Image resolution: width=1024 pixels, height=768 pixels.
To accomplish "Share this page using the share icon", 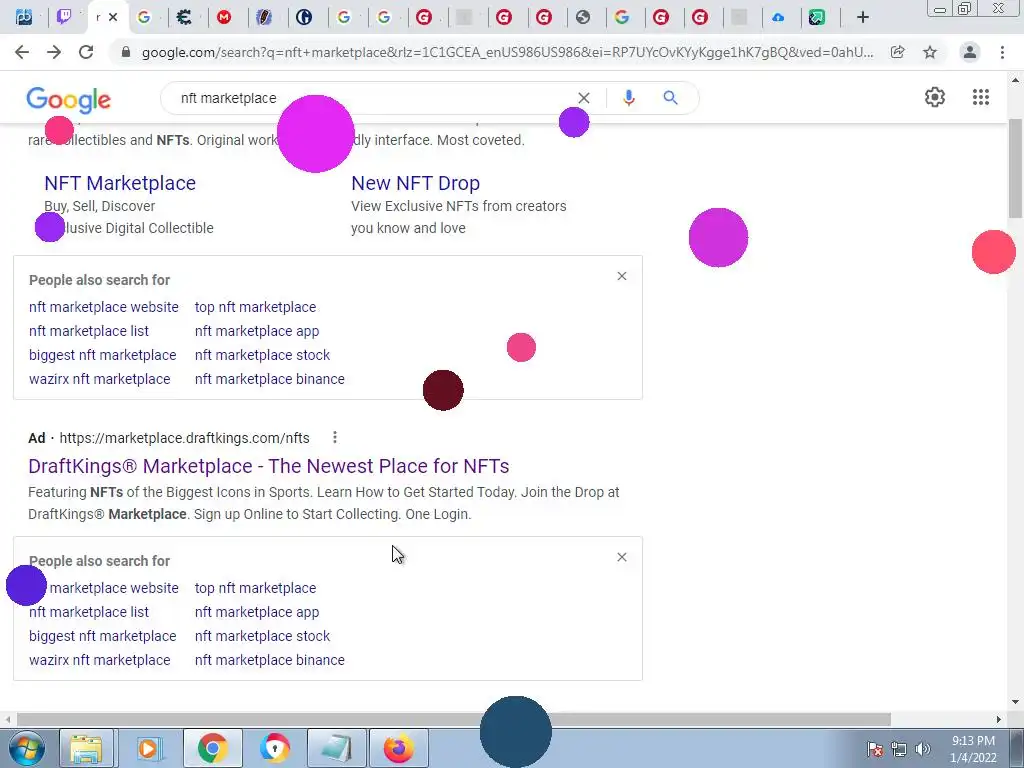I will pos(898,52).
